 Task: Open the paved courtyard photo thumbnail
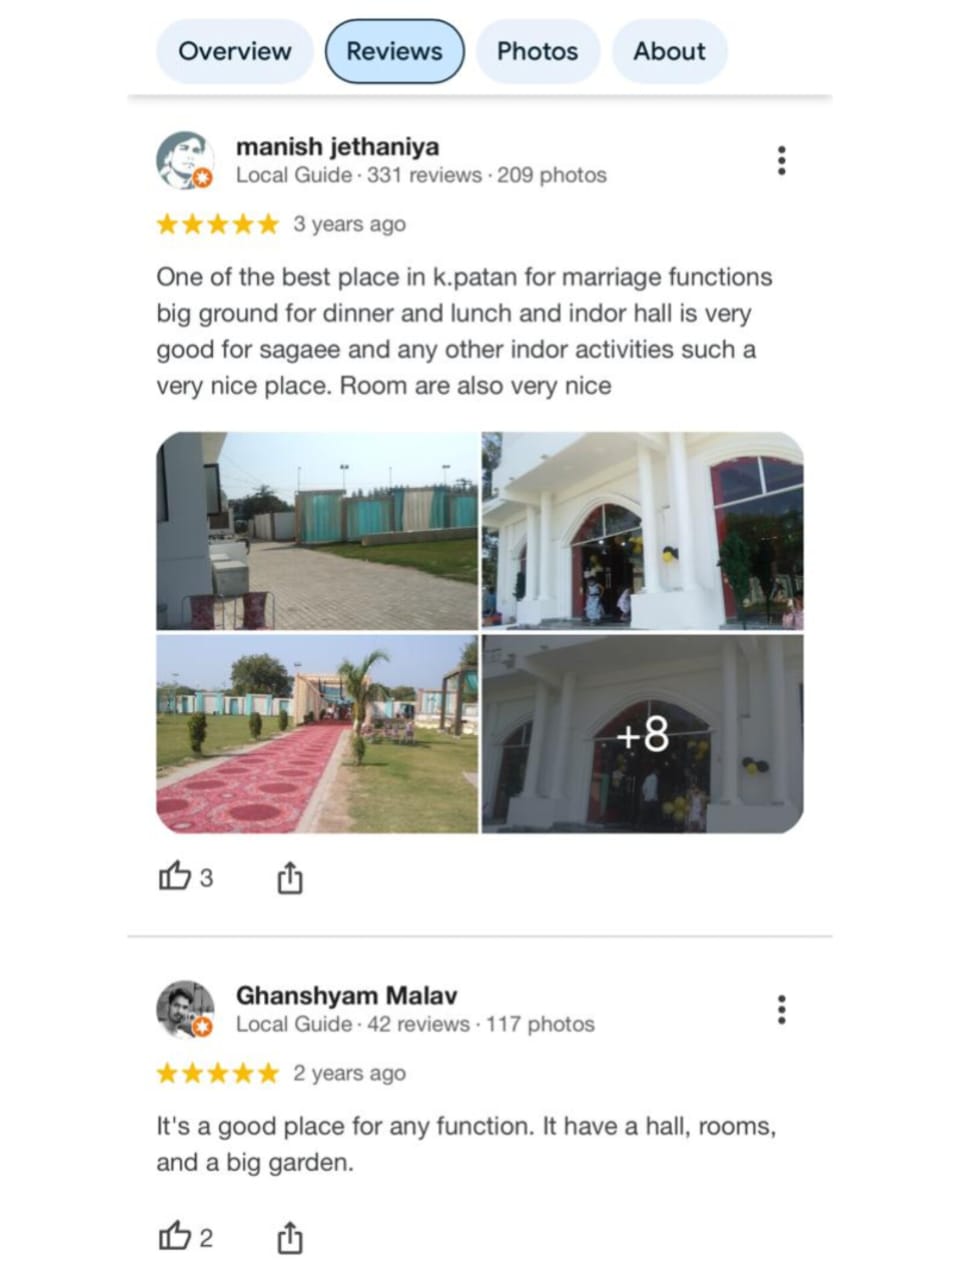[x=317, y=531]
